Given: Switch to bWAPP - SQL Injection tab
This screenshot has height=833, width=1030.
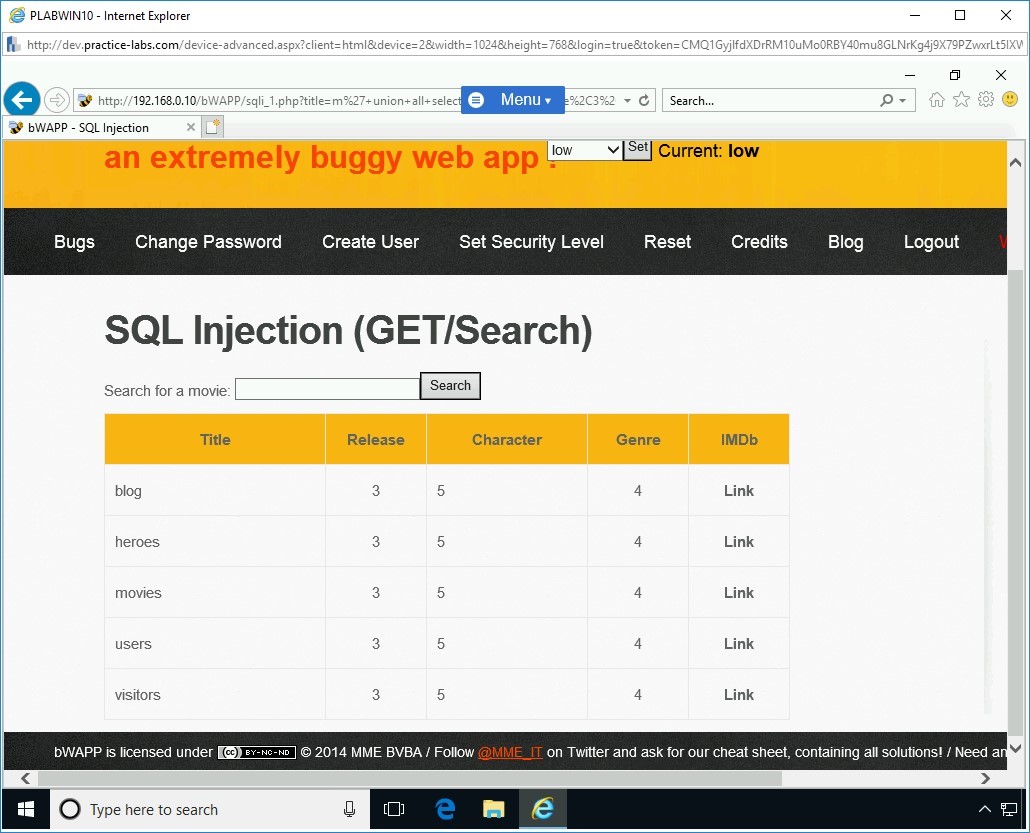Looking at the screenshot, I should tap(90, 128).
